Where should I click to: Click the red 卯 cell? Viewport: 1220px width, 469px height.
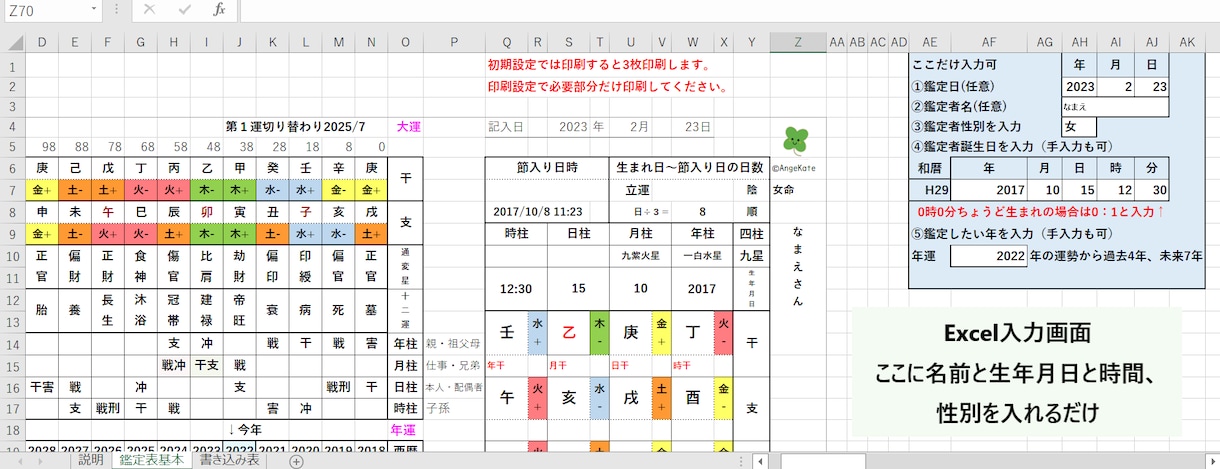(x=205, y=212)
